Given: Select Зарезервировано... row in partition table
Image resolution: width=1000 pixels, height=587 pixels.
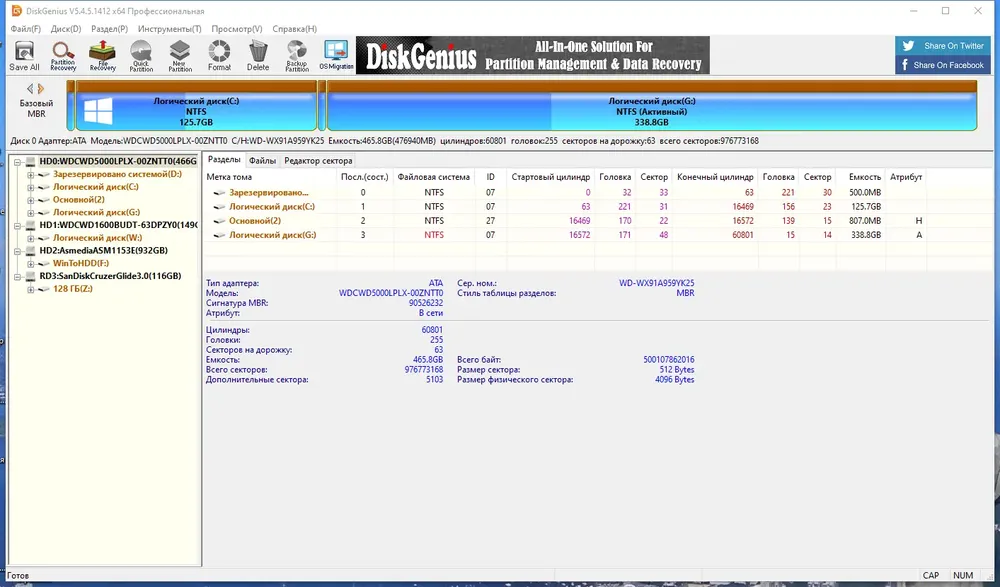Looking at the screenshot, I should pos(566,193).
